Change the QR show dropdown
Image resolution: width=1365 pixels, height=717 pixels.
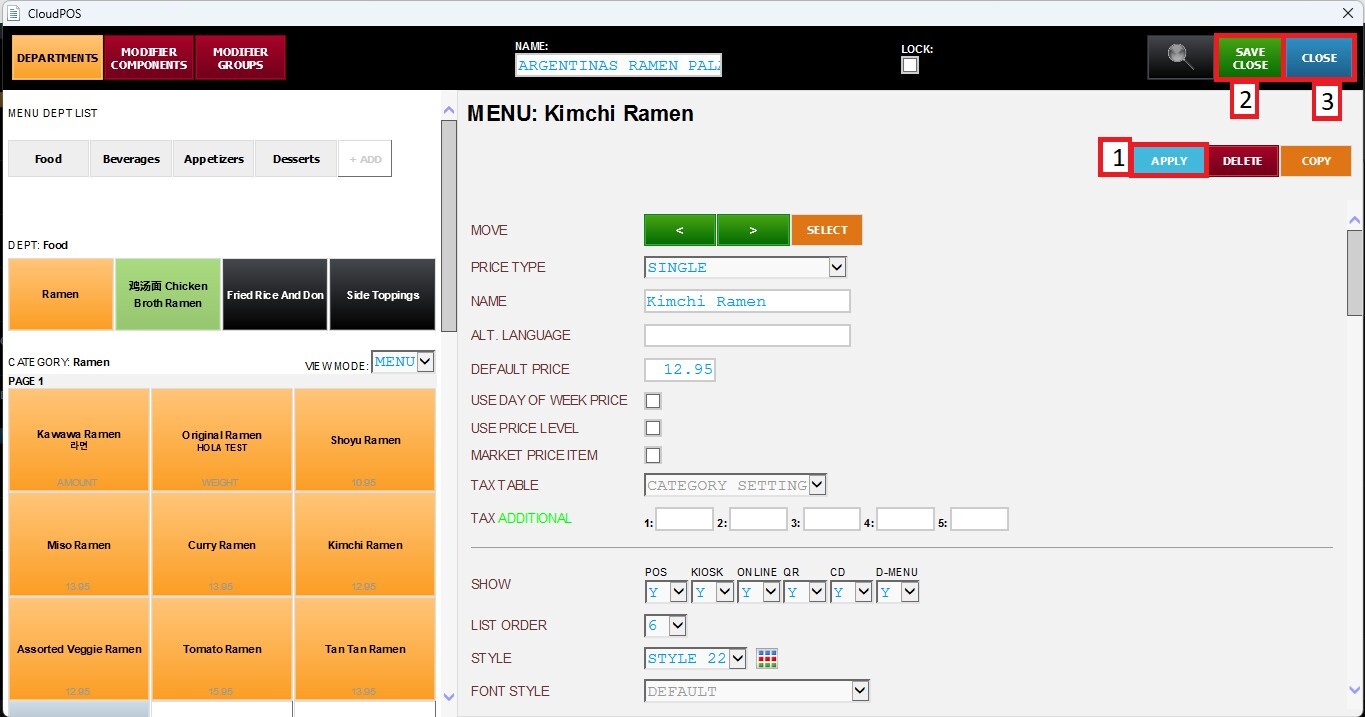805,592
